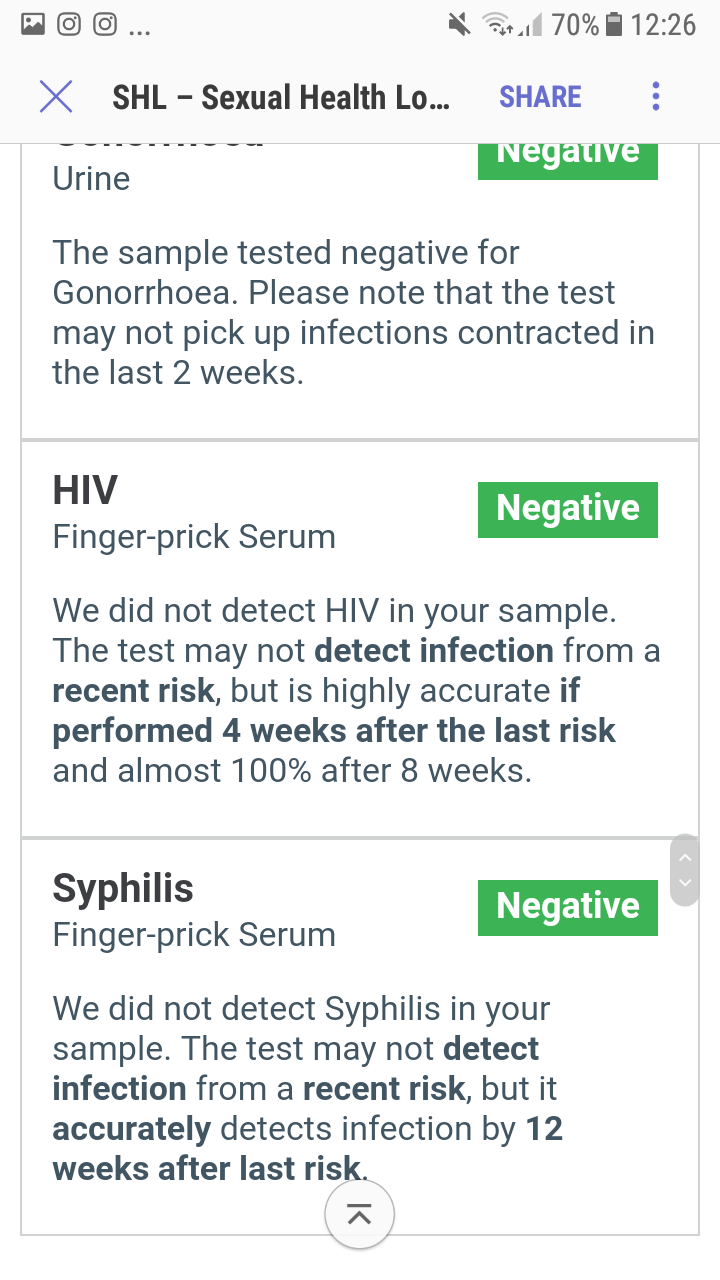Screen dimensions: 720x1280
Task: Tap the fast-scroll handle on right edge
Action: click(x=685, y=870)
